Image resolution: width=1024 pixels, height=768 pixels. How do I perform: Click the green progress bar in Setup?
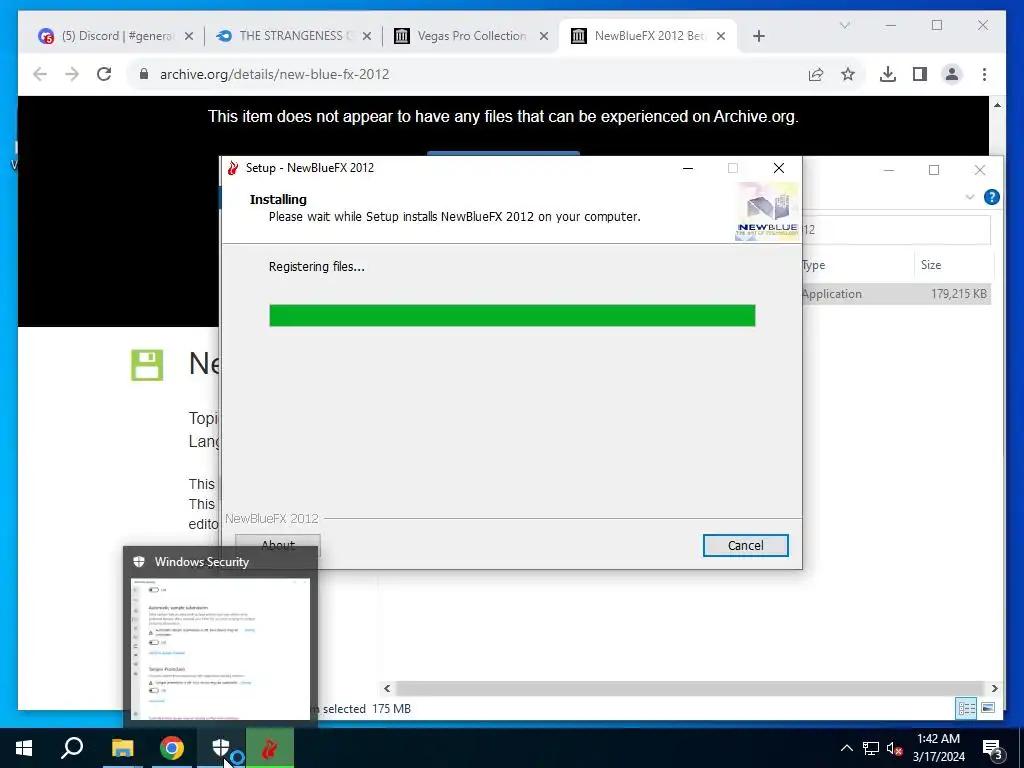pos(512,315)
